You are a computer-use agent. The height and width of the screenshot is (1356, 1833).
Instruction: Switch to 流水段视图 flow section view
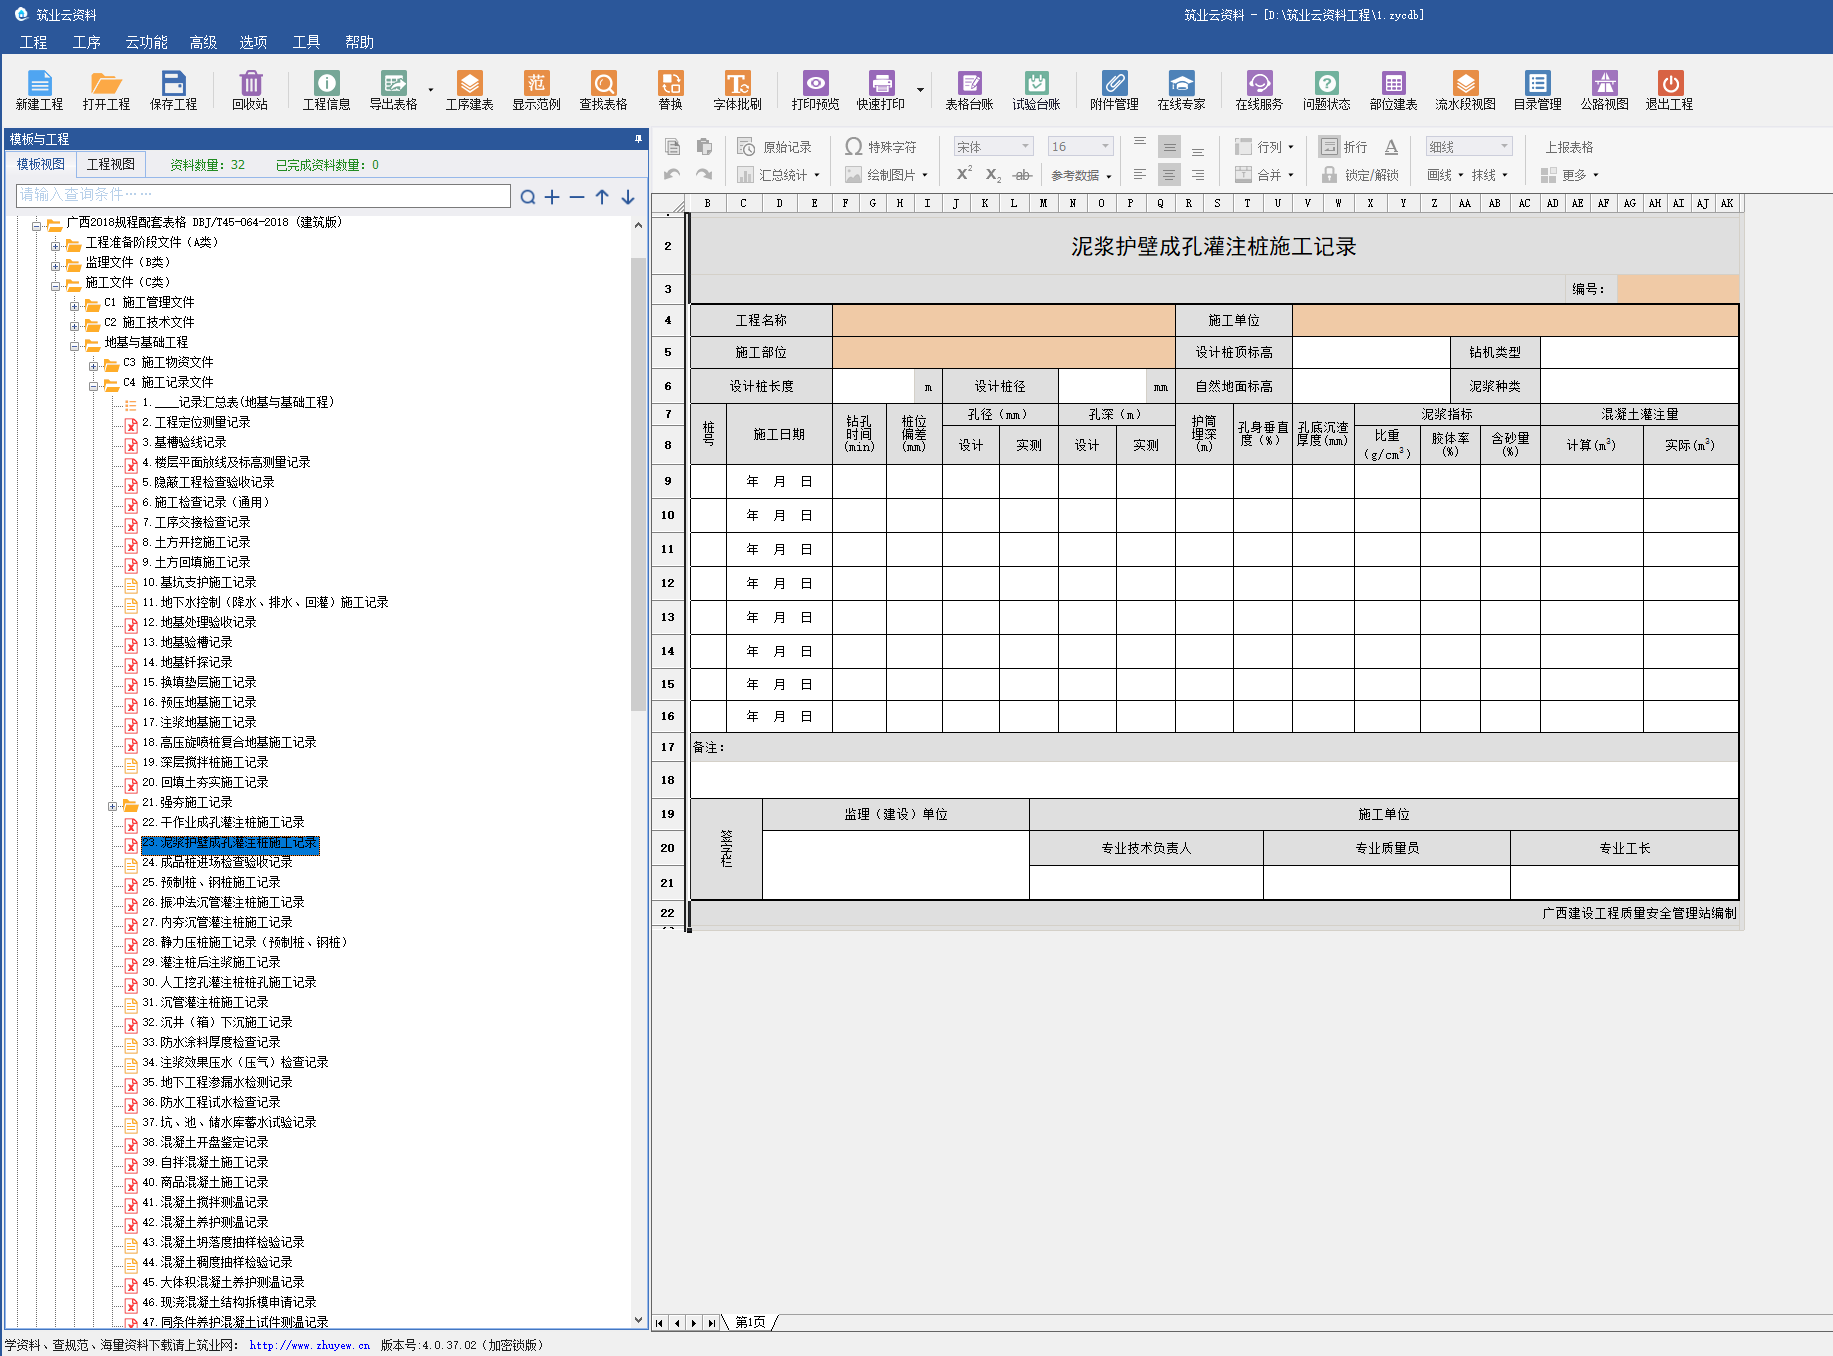pos(1465,90)
